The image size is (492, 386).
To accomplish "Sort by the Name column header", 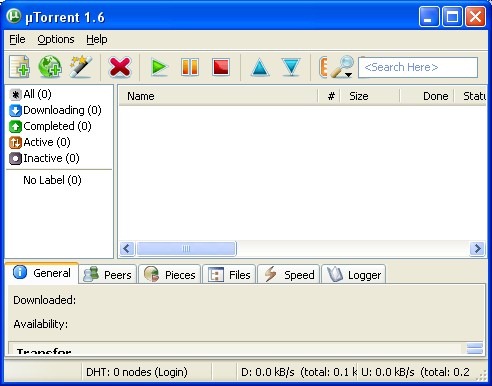I will coord(218,96).
